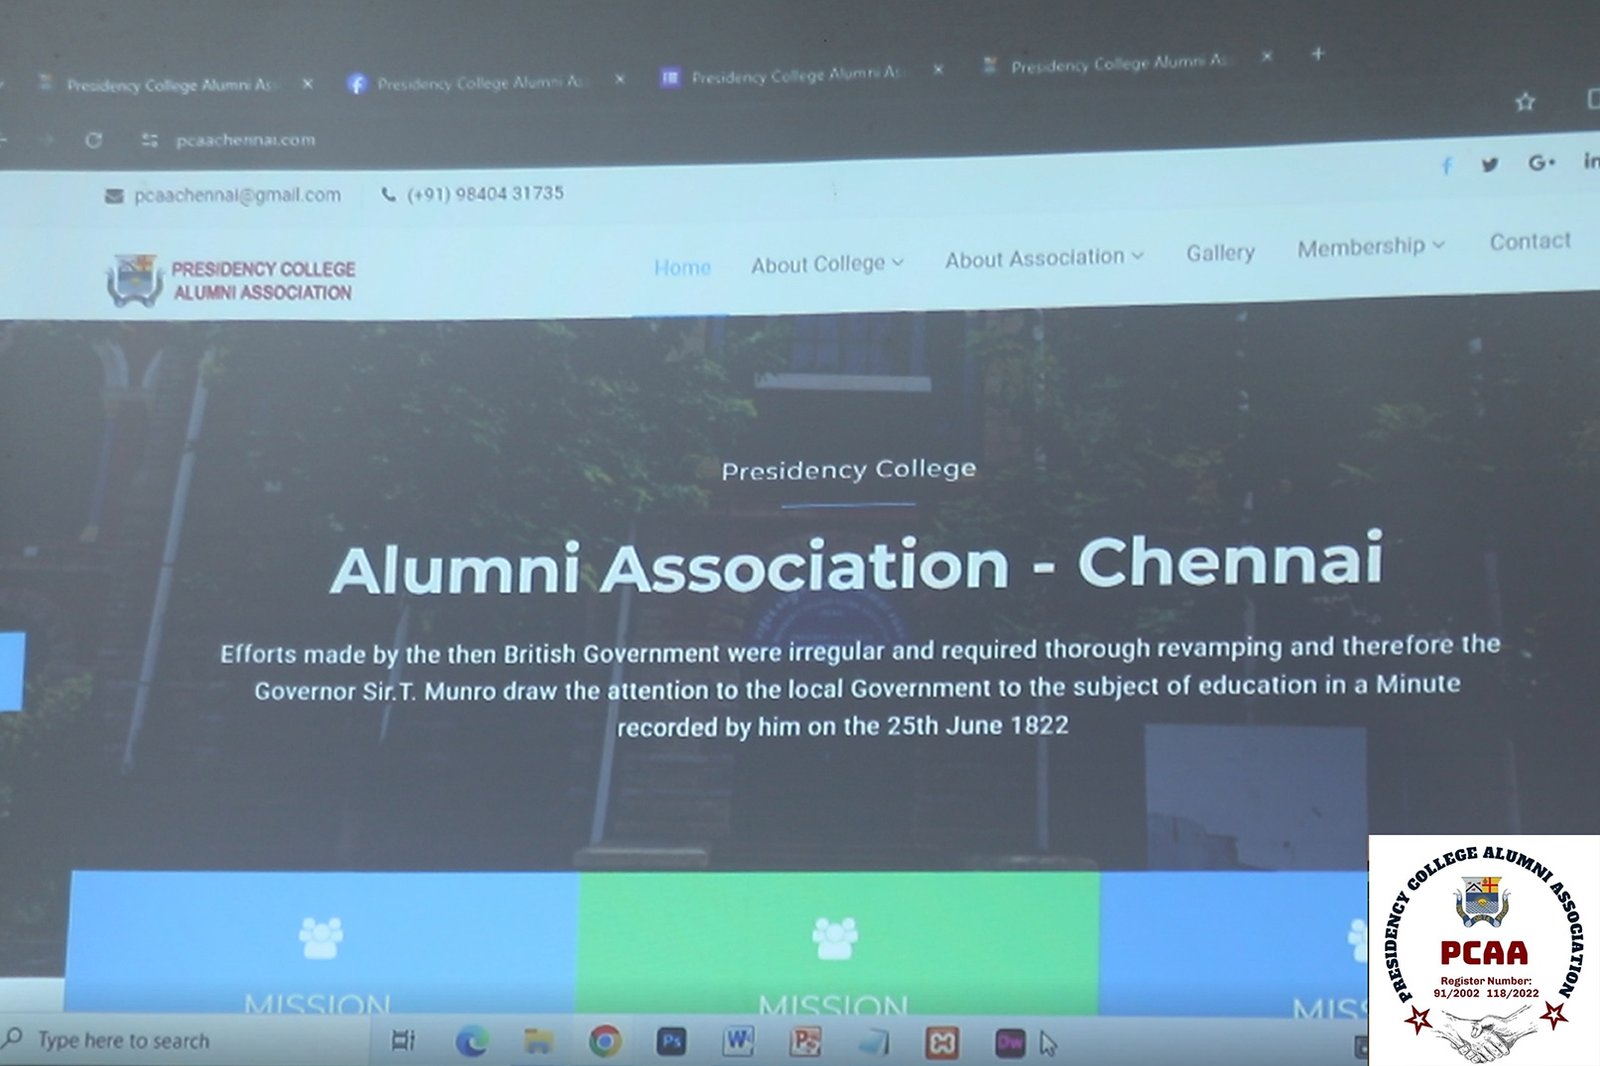Expand the About College dropdown menu
This screenshot has width=1600, height=1066.
[x=827, y=264]
